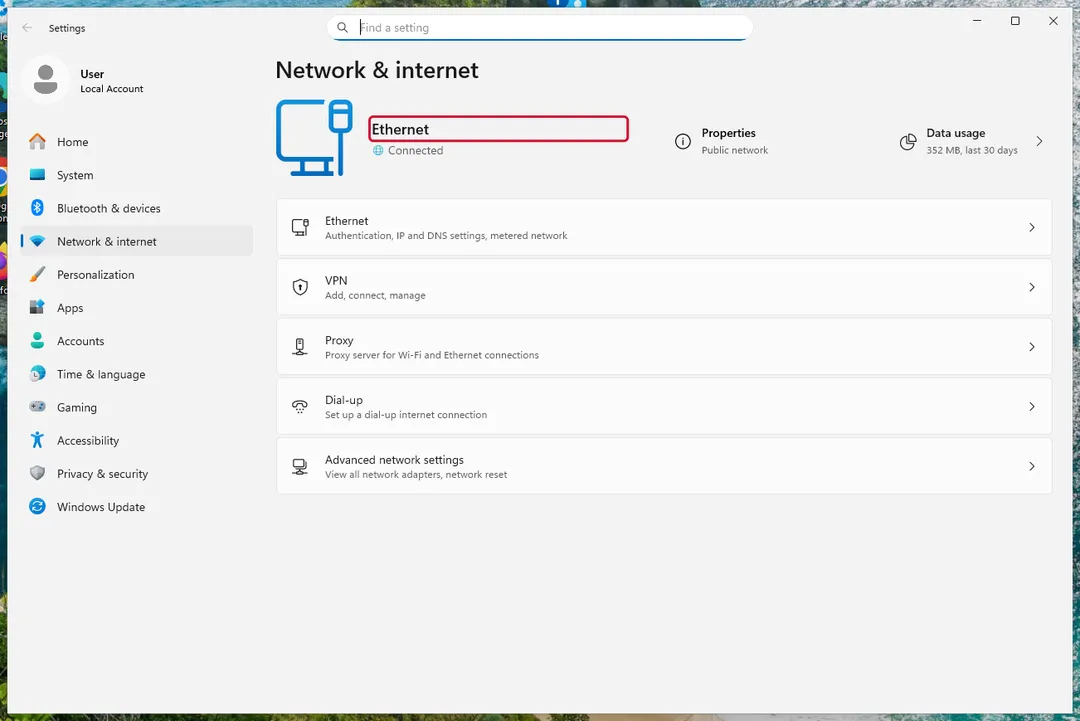Click the search magnifier icon
Screen dimensions: 1080x721
[342, 28]
